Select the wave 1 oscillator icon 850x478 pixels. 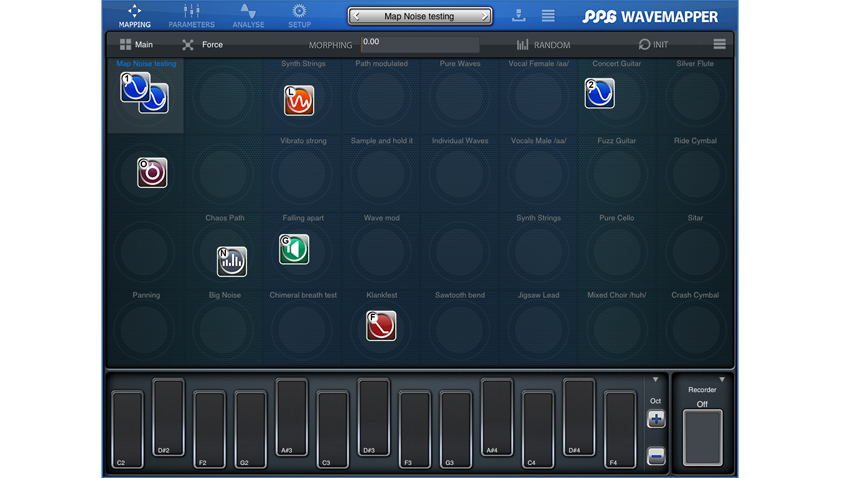coord(134,87)
